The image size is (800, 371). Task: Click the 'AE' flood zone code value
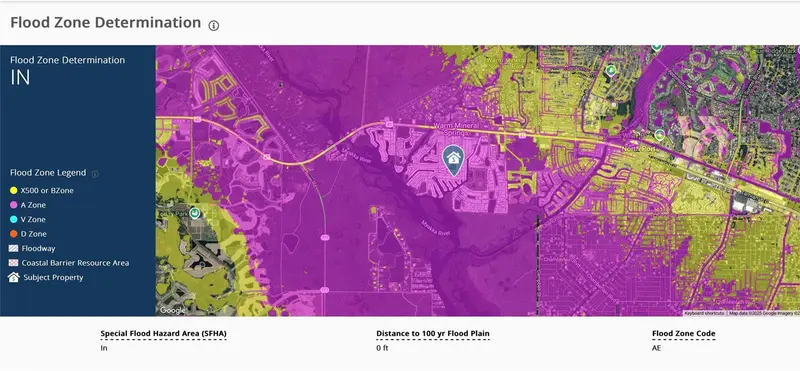click(x=656, y=348)
